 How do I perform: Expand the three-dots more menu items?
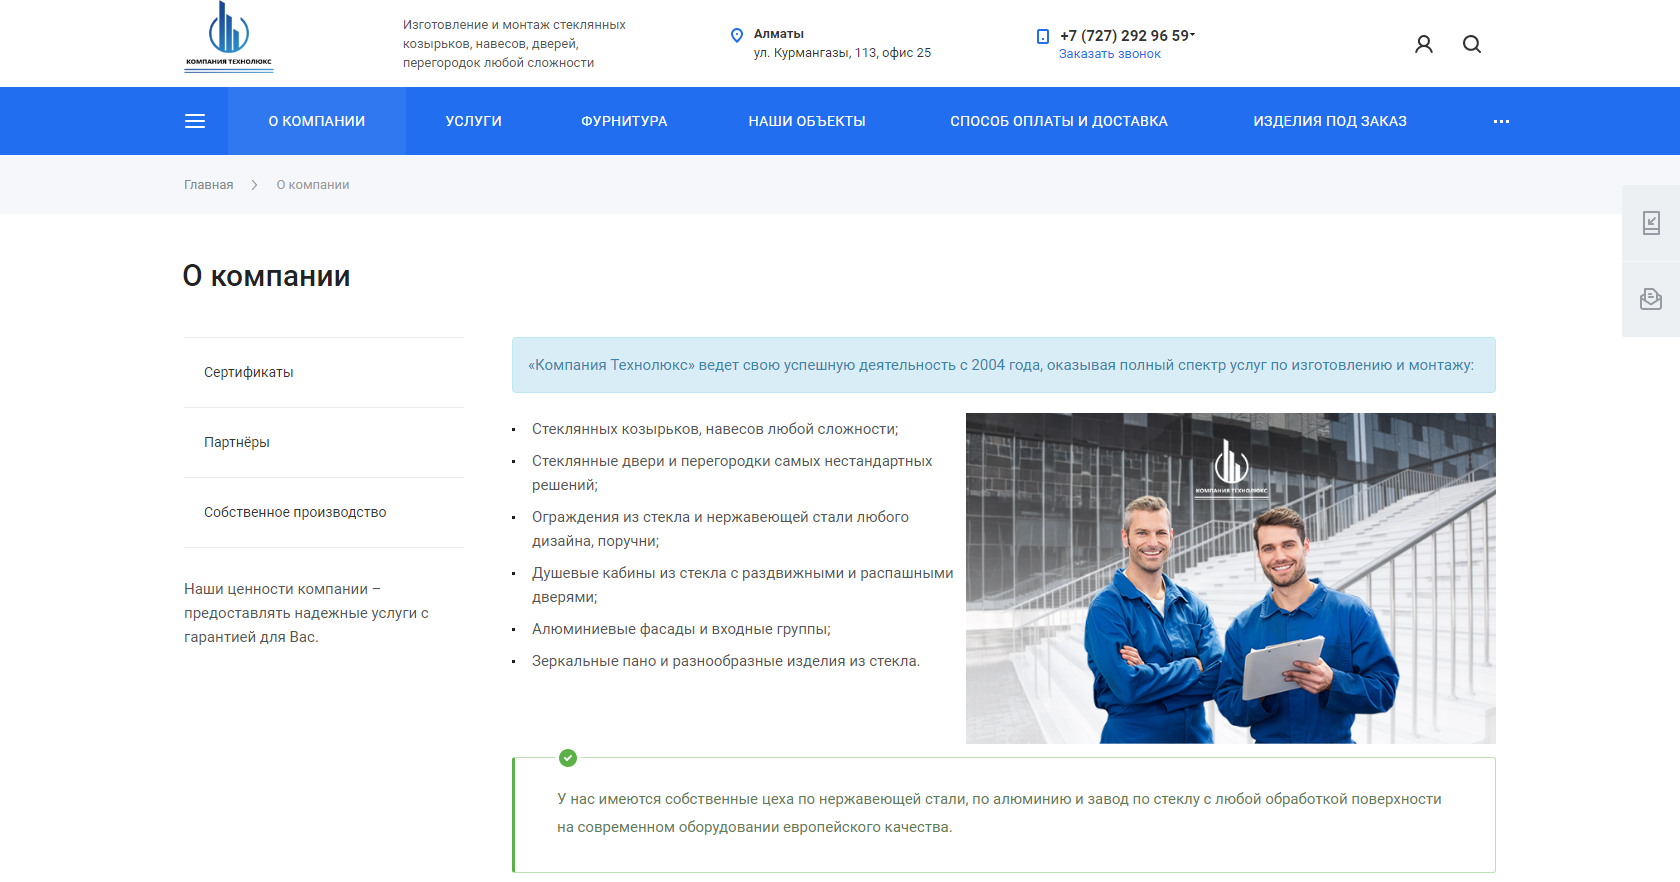pos(1501,121)
